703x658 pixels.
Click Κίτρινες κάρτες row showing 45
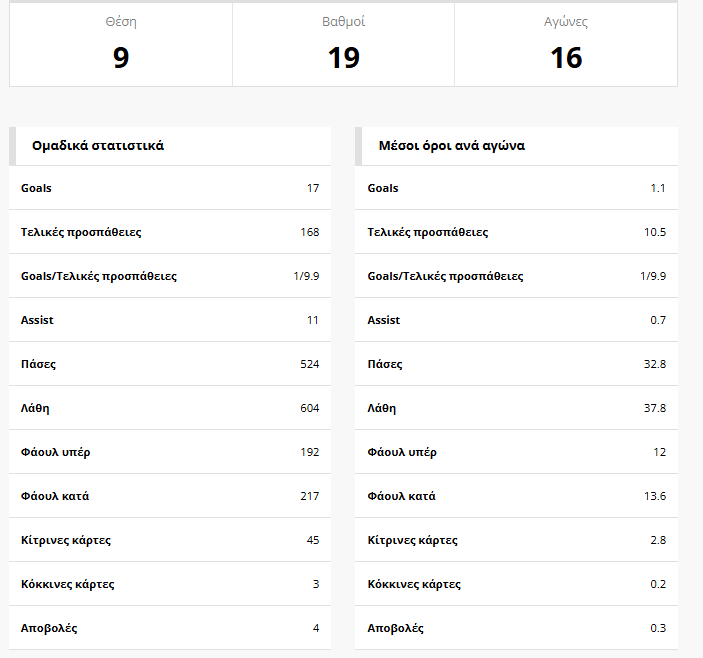click(x=170, y=540)
